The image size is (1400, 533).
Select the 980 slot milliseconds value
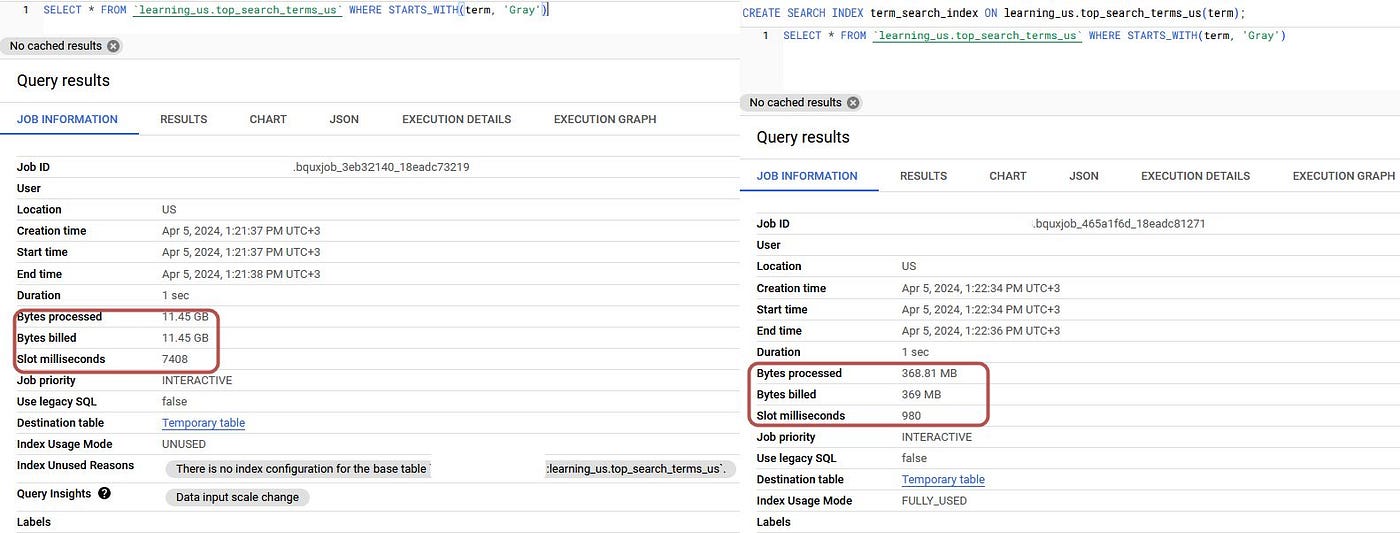pos(912,416)
